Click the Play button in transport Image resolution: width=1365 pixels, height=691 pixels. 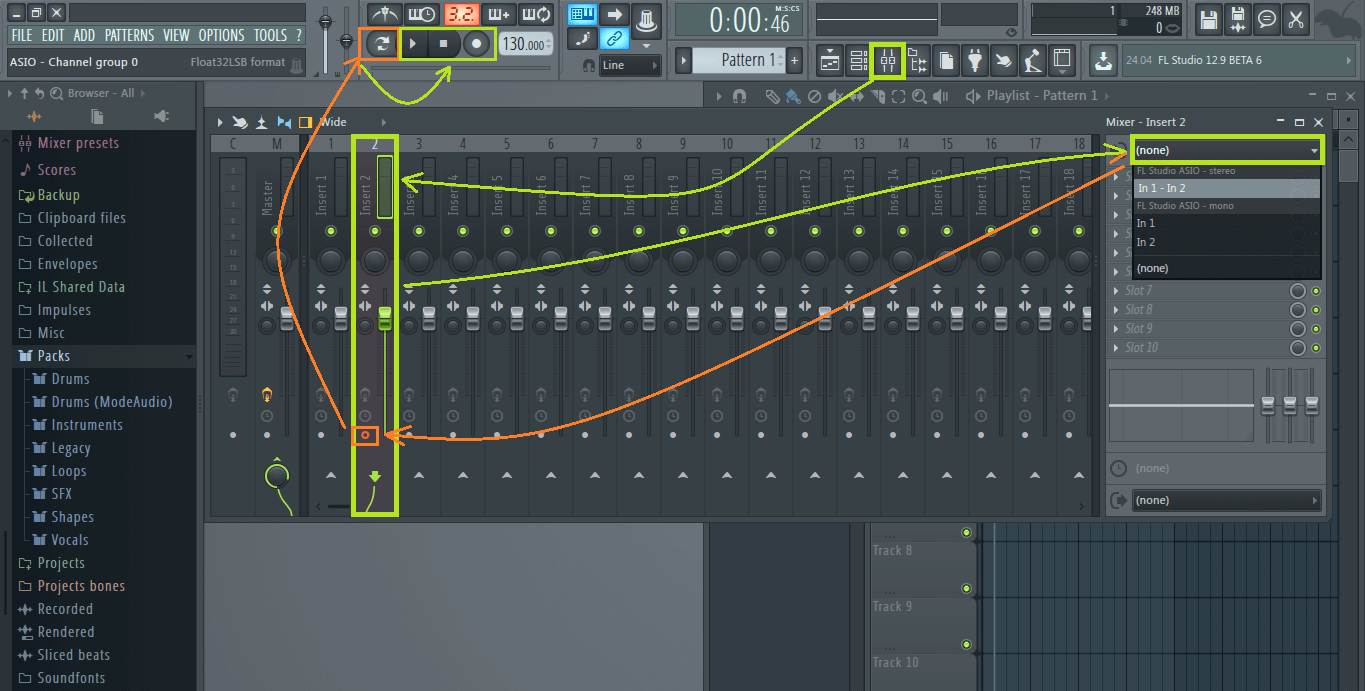coord(413,44)
